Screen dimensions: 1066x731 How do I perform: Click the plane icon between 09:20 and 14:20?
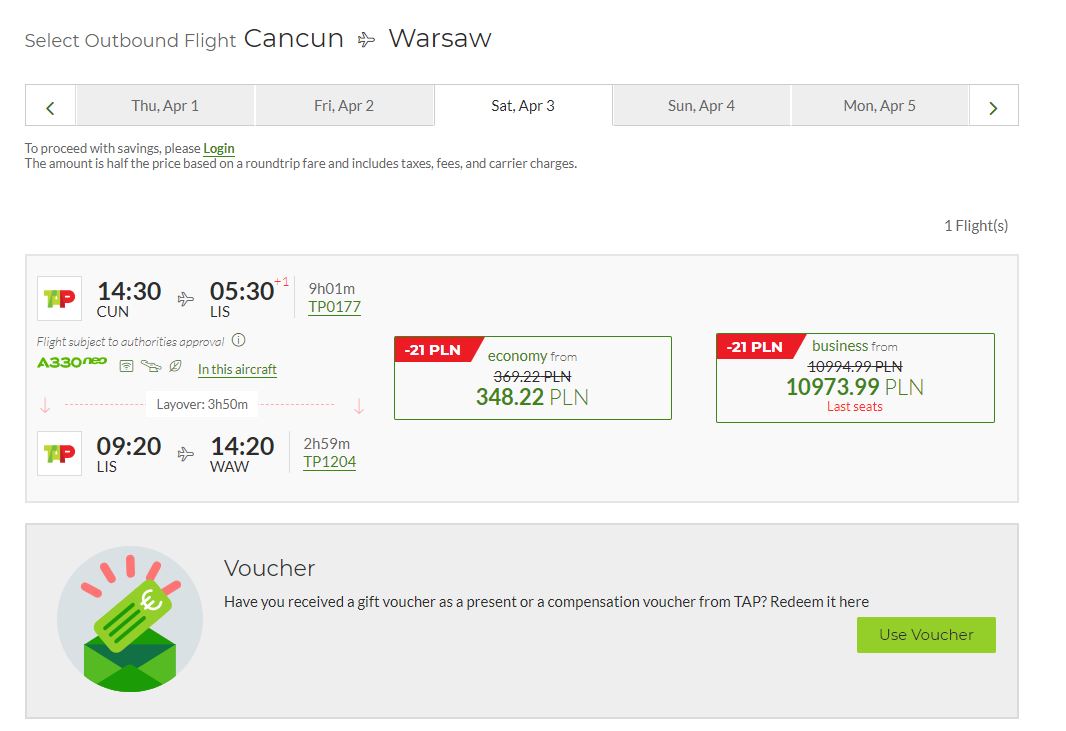point(186,454)
